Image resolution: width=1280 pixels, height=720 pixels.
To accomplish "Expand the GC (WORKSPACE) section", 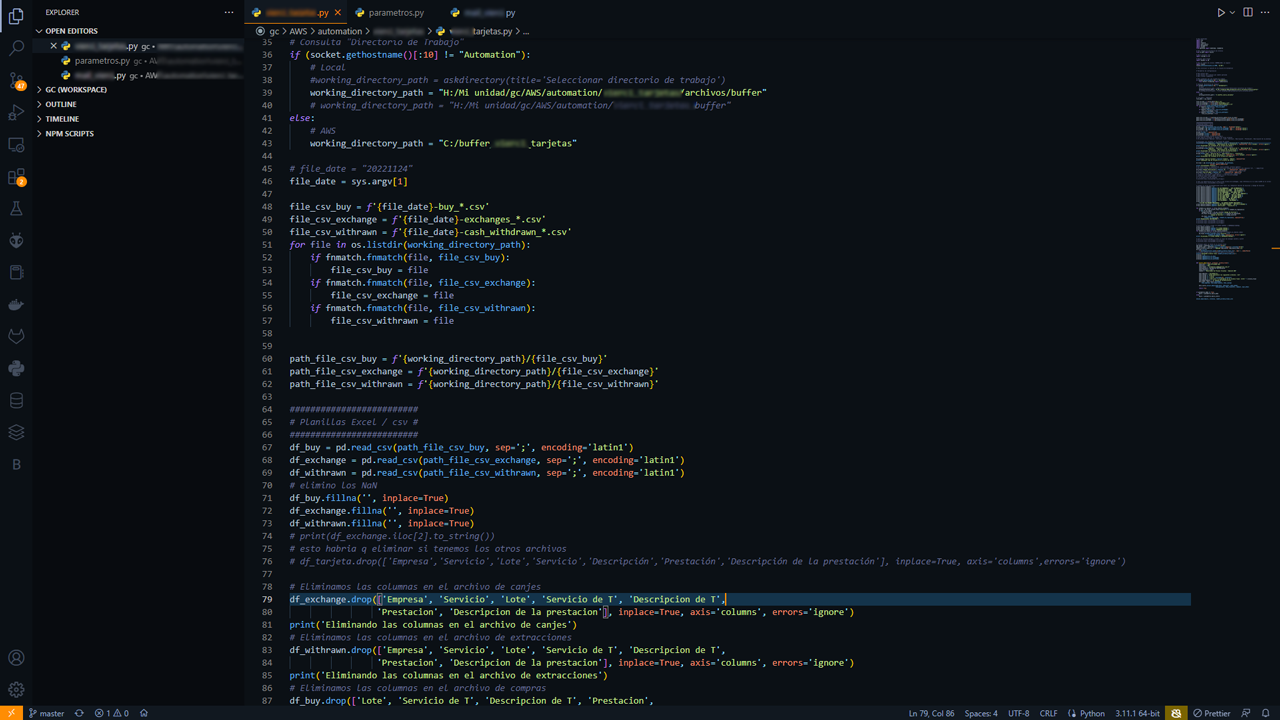I will [76, 90].
